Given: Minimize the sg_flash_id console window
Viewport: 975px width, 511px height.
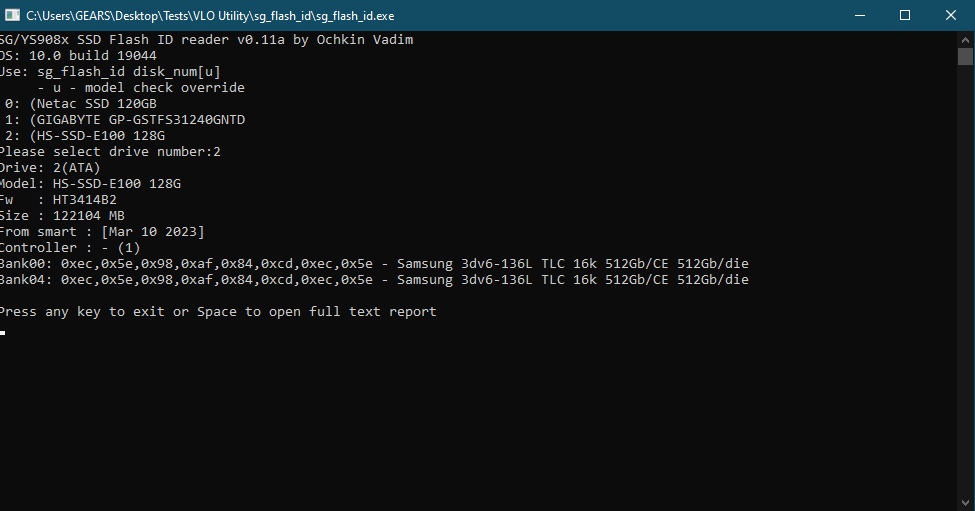Looking at the screenshot, I should [859, 15].
